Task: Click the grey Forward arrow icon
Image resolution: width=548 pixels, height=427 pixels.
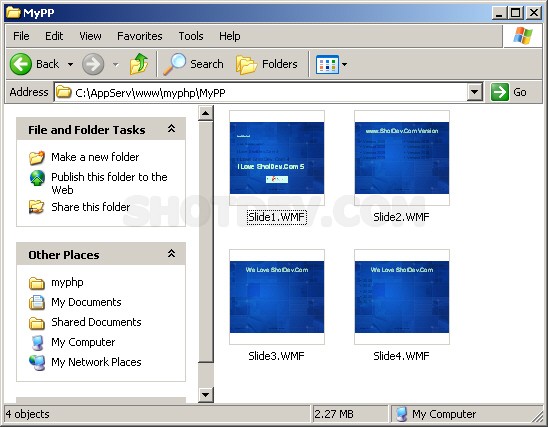Action: click(93, 64)
